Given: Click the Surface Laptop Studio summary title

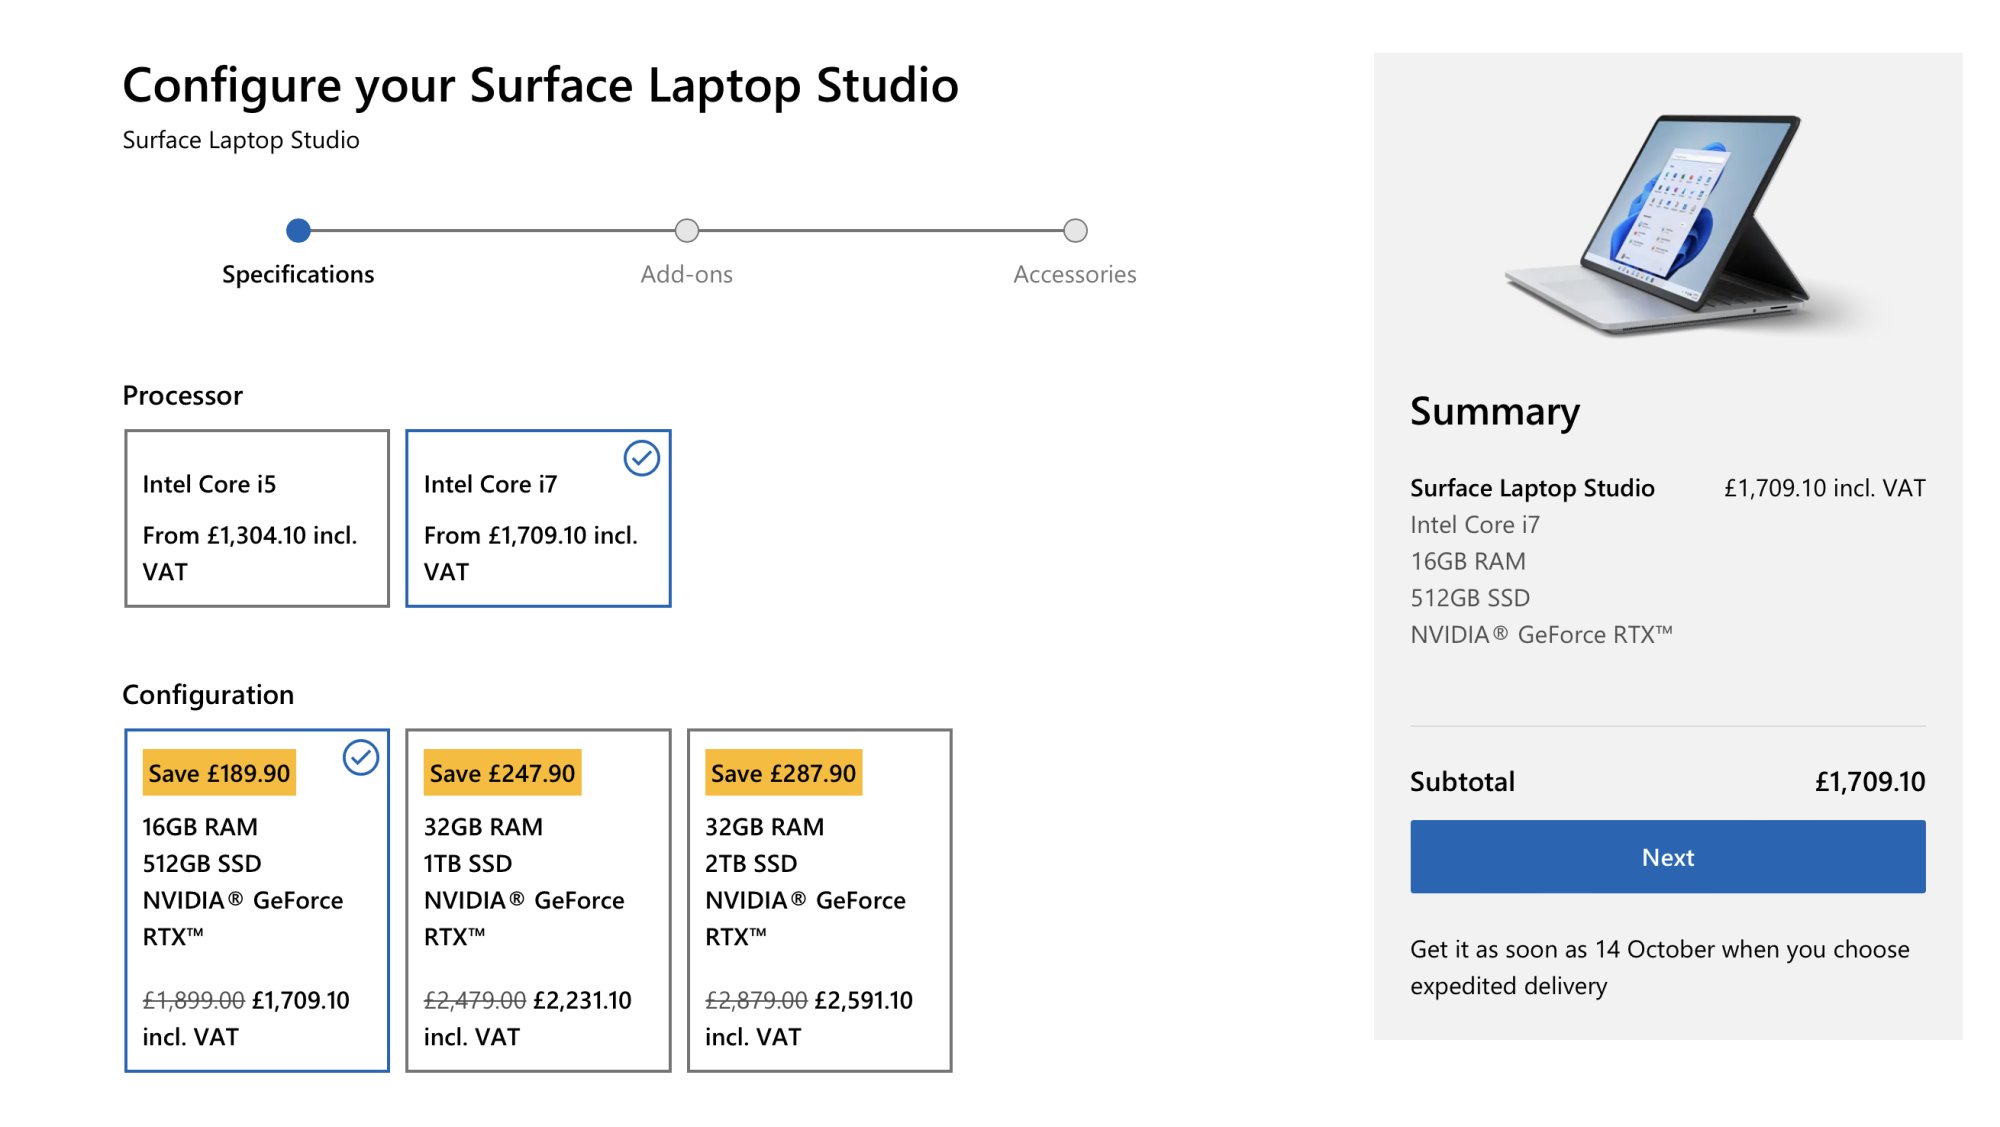Looking at the screenshot, I should 1532,488.
